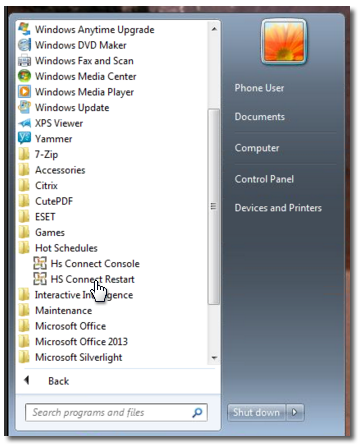Click the Accessories folder icon

point(24,170)
